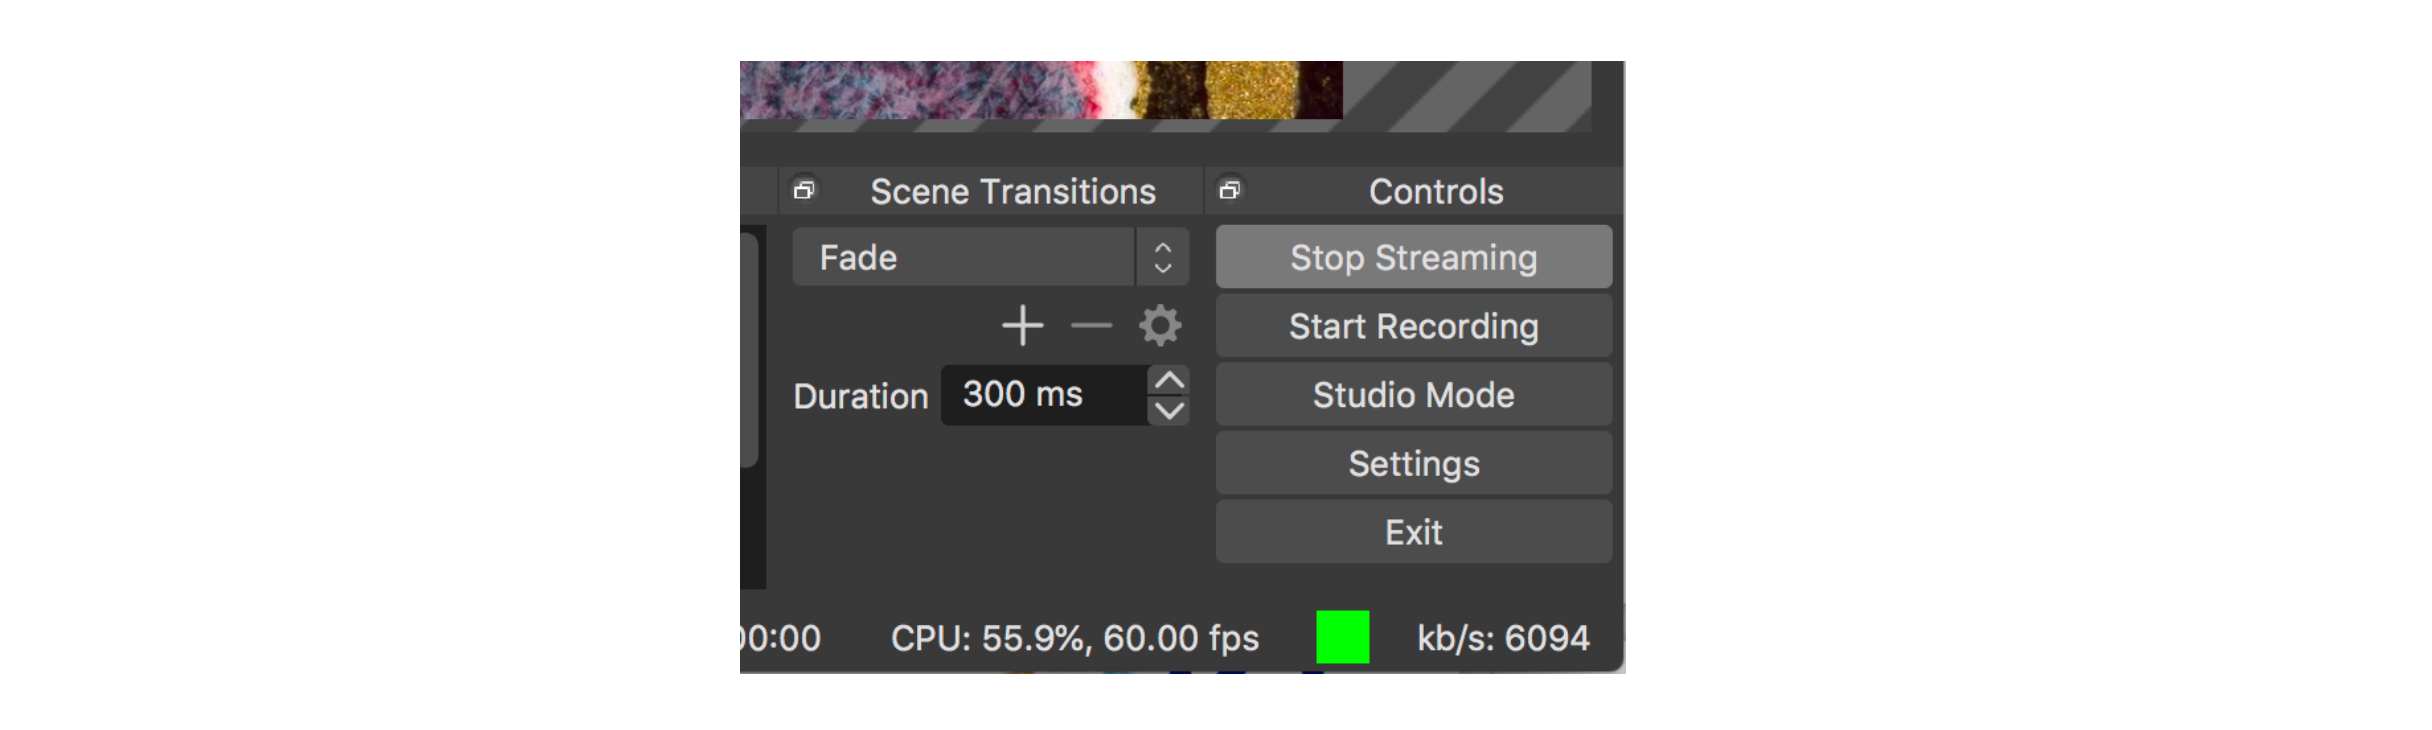The height and width of the screenshot is (730, 2432).
Task: Stop Streaming
Action: (1413, 257)
